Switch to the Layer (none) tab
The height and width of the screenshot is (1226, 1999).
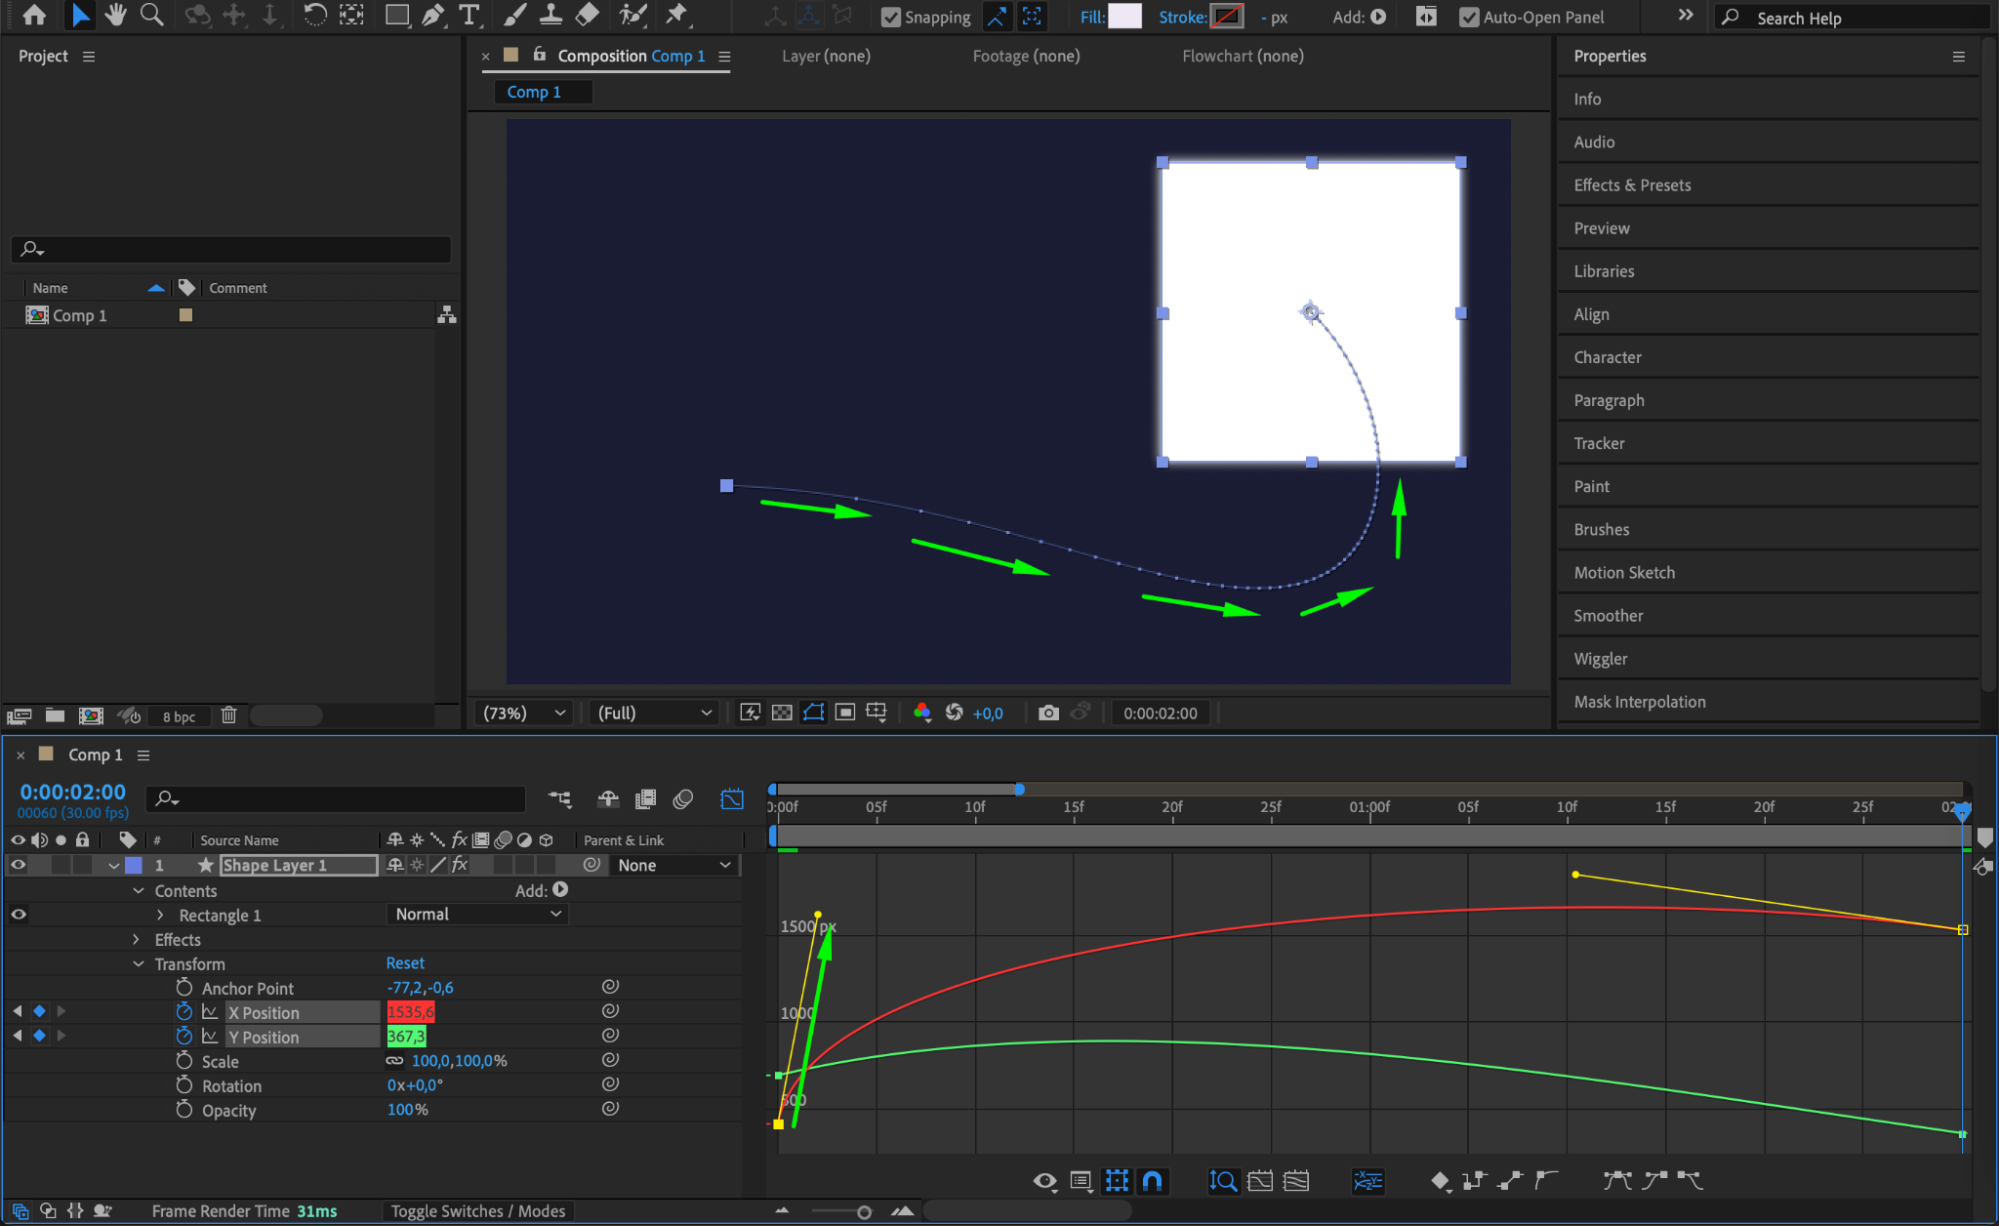pyautogui.click(x=825, y=56)
